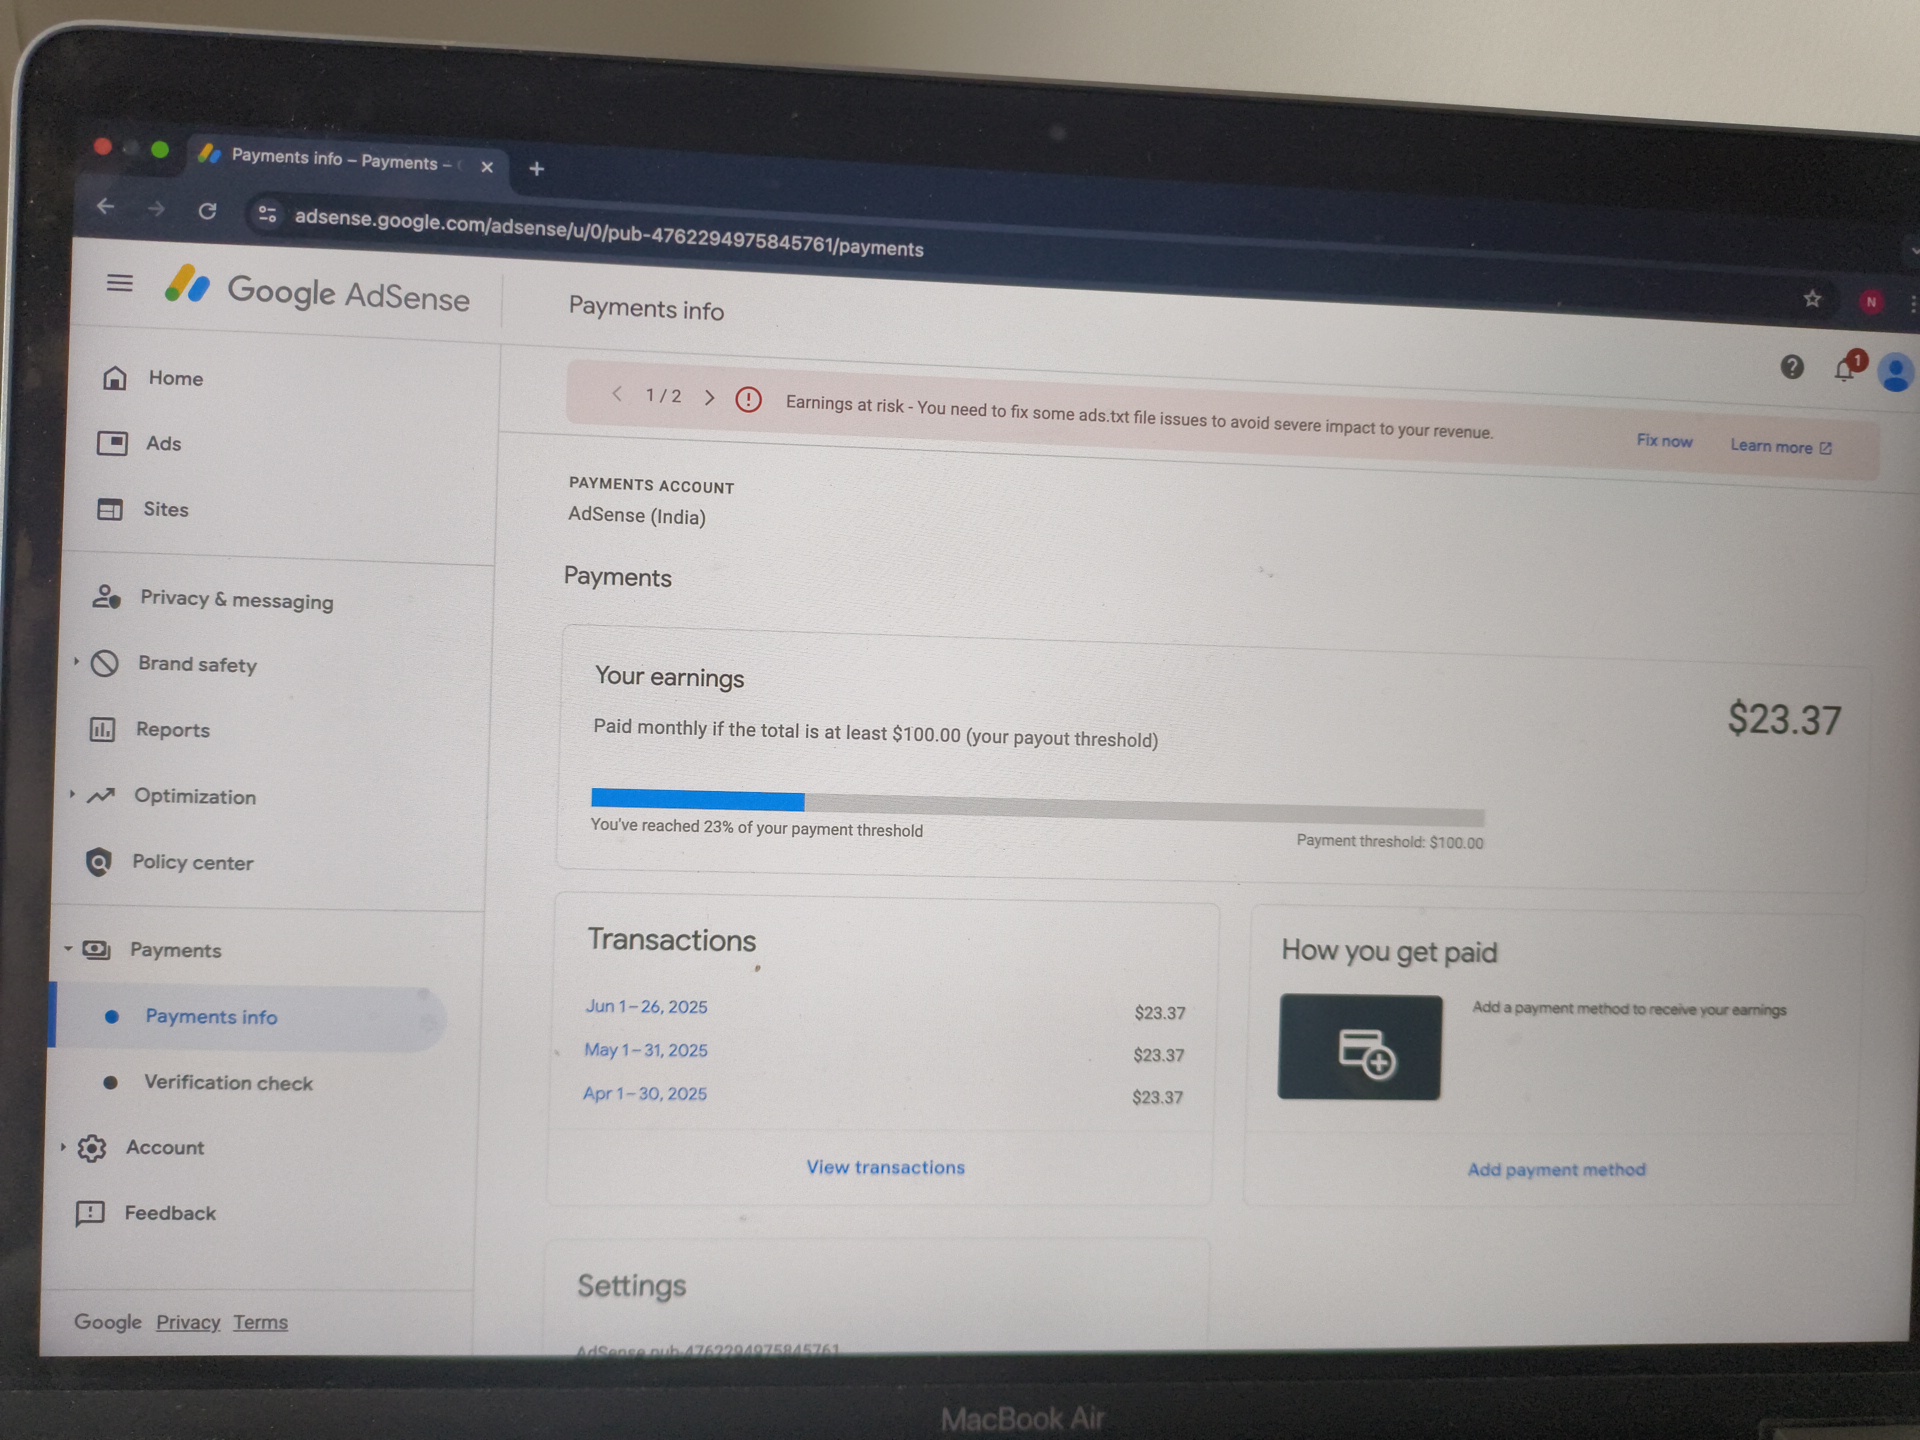Open the Feedback item
The height and width of the screenshot is (1440, 1920).
(170, 1213)
